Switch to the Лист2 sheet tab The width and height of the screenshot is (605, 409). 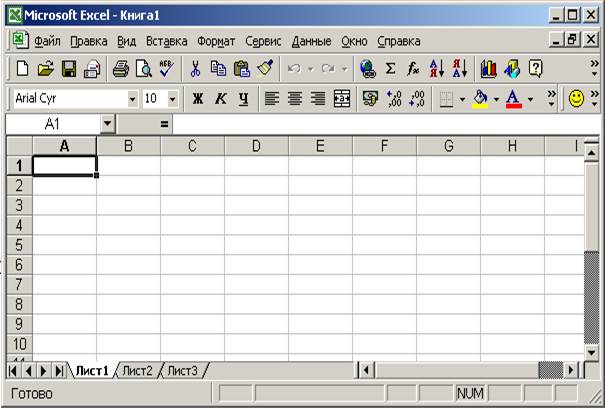pos(137,371)
